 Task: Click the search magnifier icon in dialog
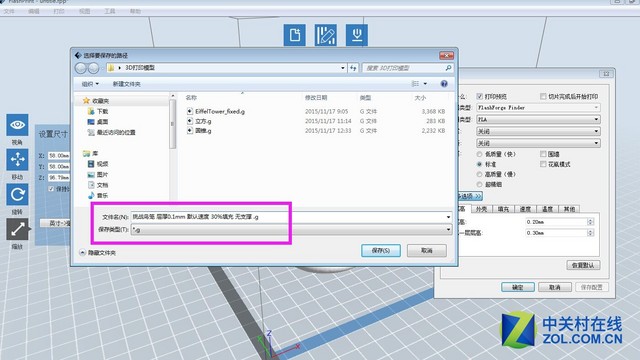pyautogui.click(x=448, y=68)
